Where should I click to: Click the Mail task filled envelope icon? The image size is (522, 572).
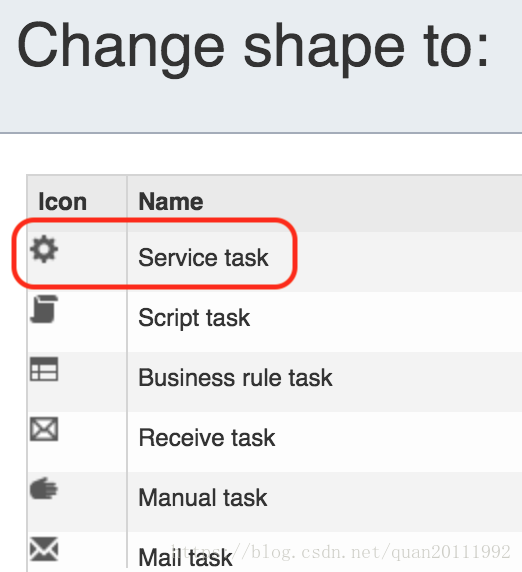tap(44, 549)
